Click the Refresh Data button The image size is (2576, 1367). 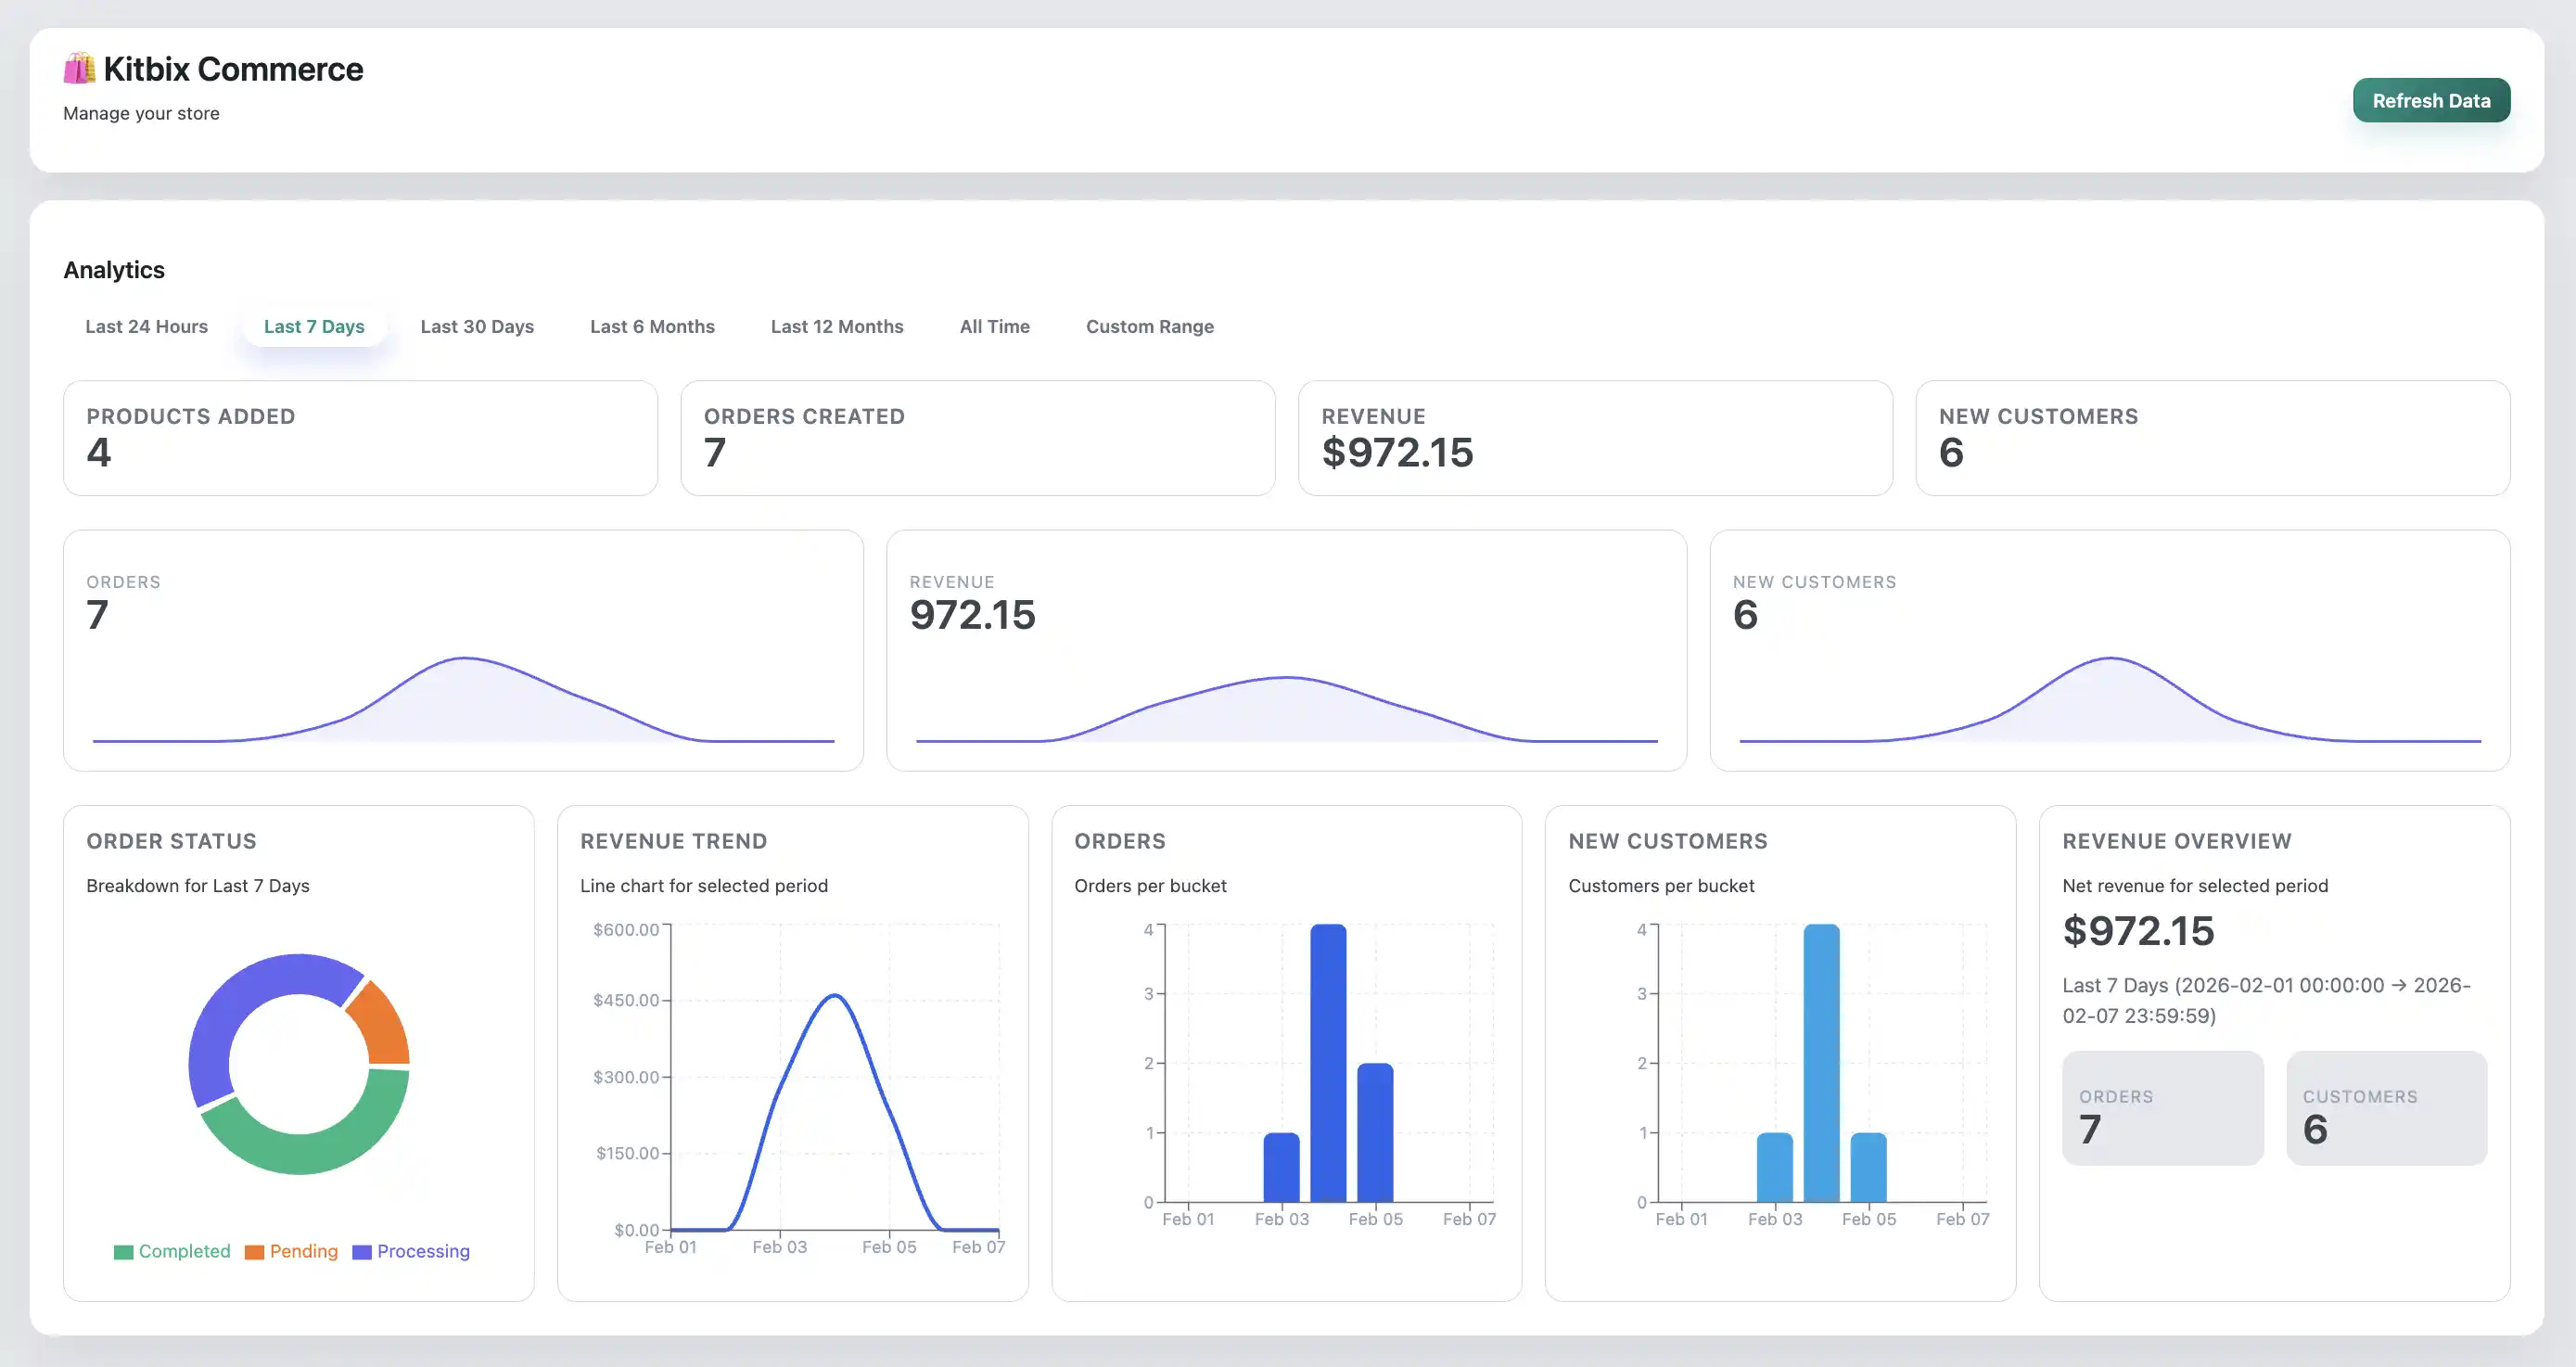click(2431, 100)
